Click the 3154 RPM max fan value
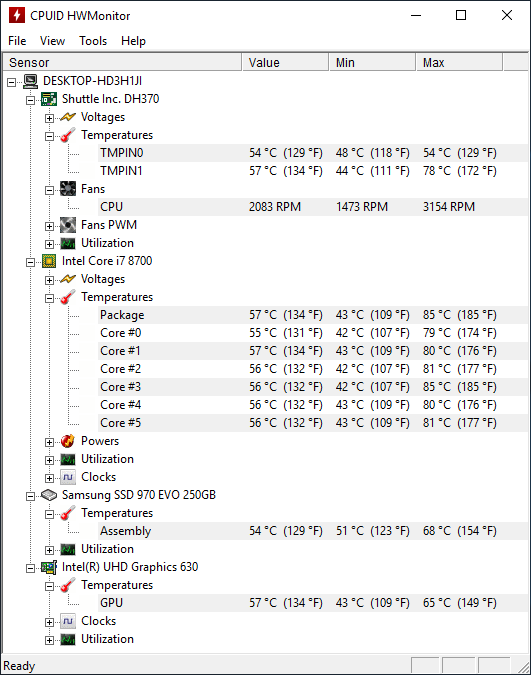The image size is (531, 675). [x=449, y=207]
